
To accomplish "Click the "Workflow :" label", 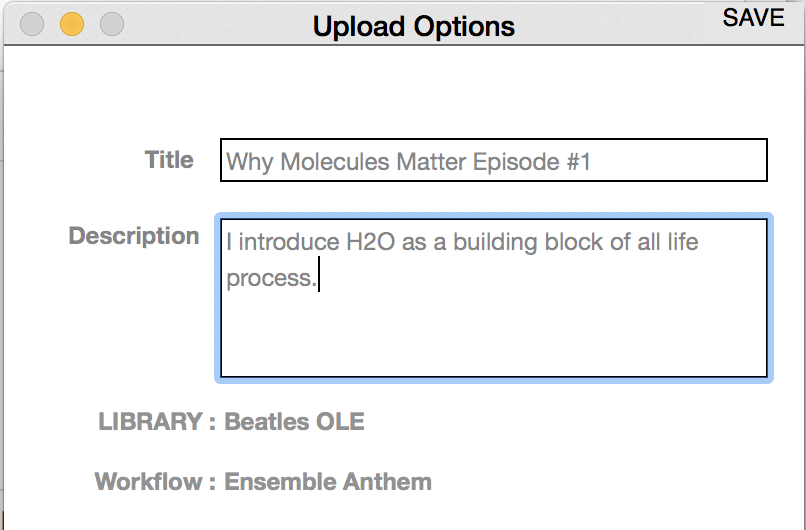I will tap(155, 482).
